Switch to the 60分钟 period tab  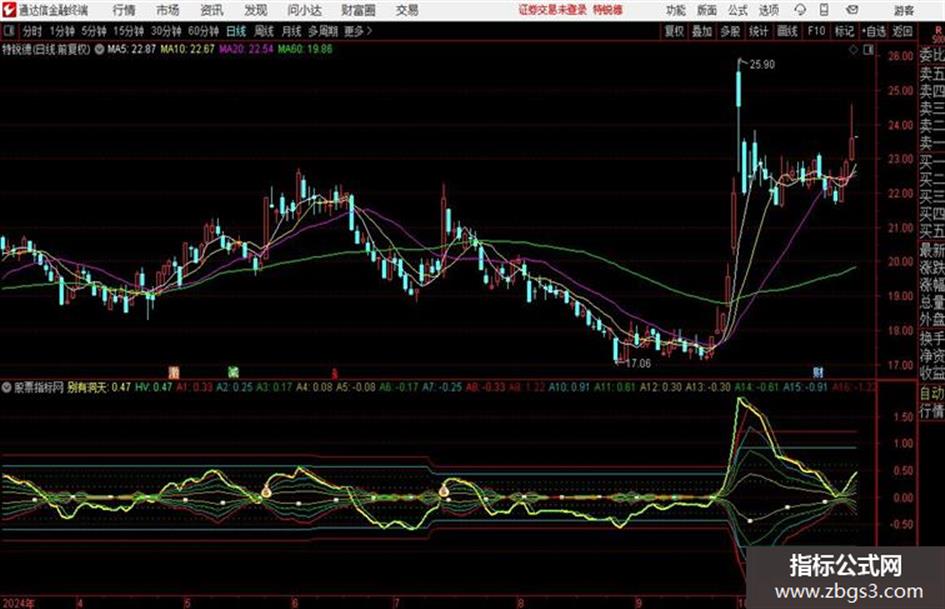(x=203, y=31)
